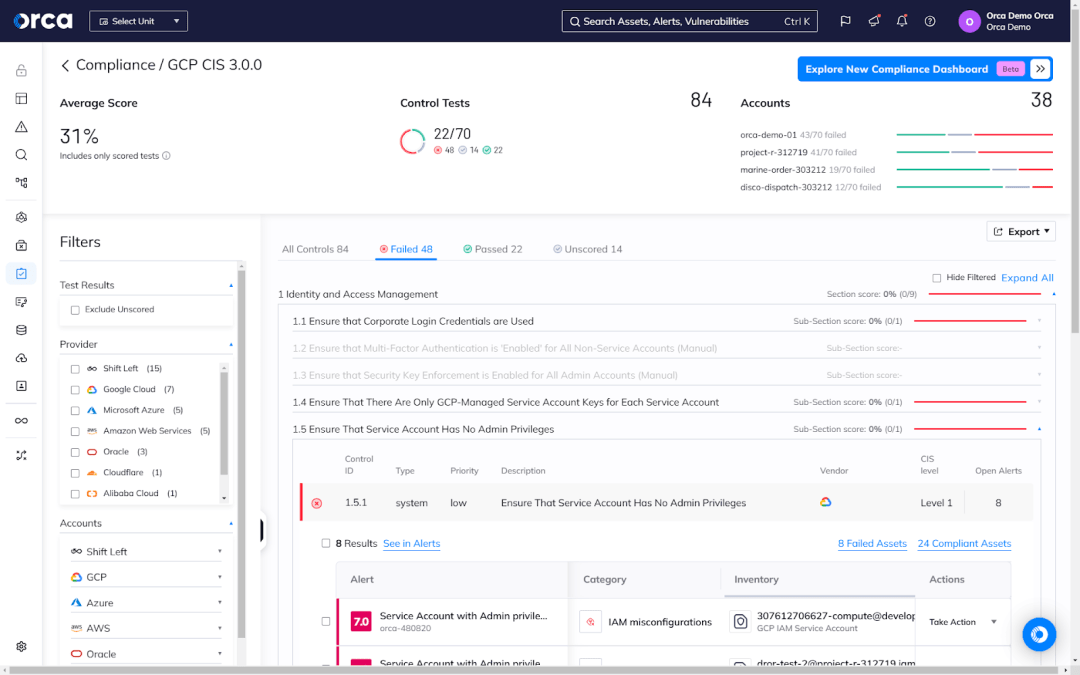Open the Select Unit dropdown
1080x675 pixels.
(x=138, y=21)
